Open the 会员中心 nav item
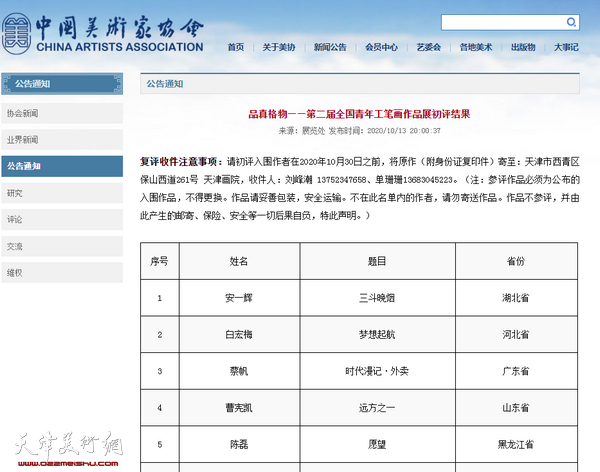 tap(382, 47)
